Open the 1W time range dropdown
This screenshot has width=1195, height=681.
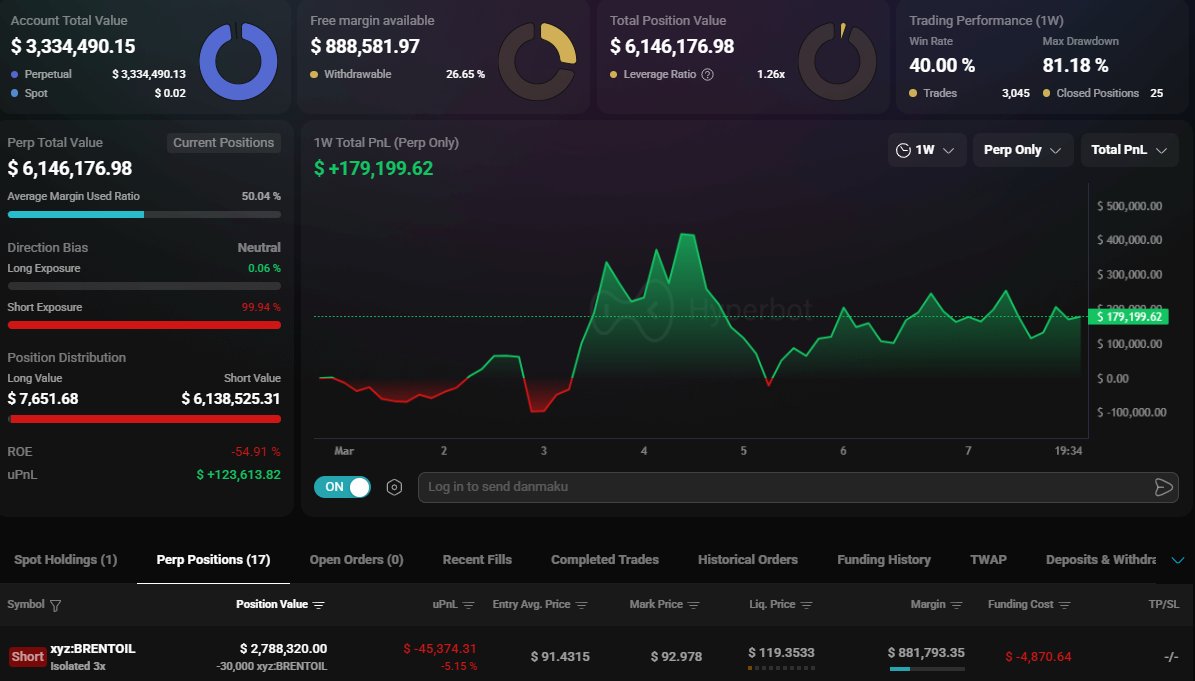coord(927,150)
